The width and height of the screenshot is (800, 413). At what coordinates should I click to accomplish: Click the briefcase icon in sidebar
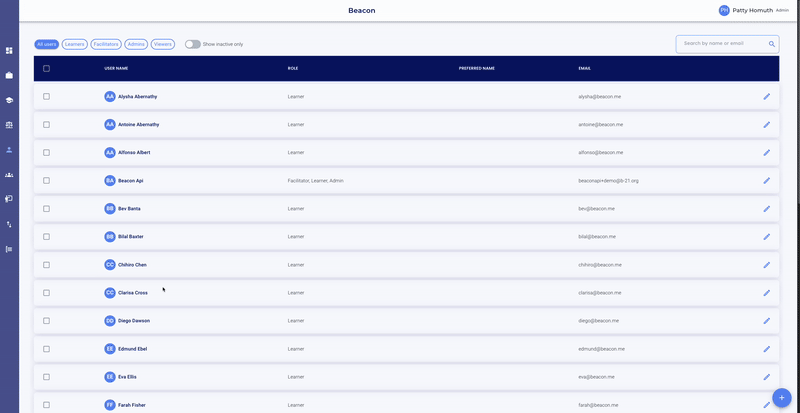[x=9, y=75]
